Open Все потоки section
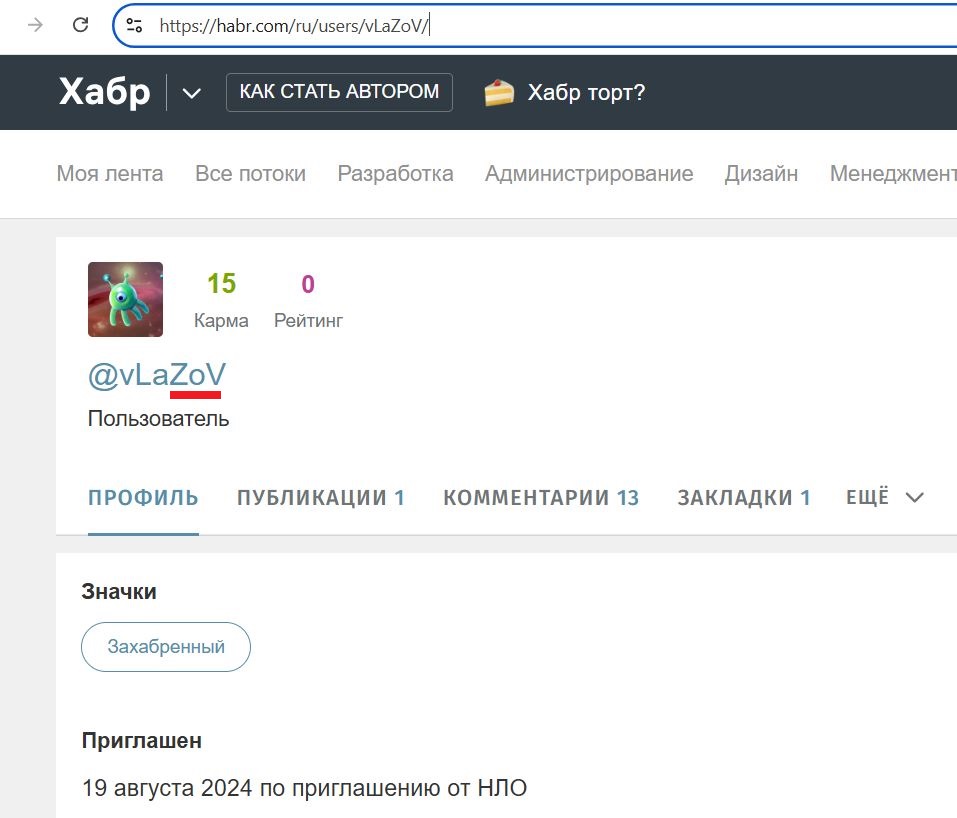 tap(250, 174)
